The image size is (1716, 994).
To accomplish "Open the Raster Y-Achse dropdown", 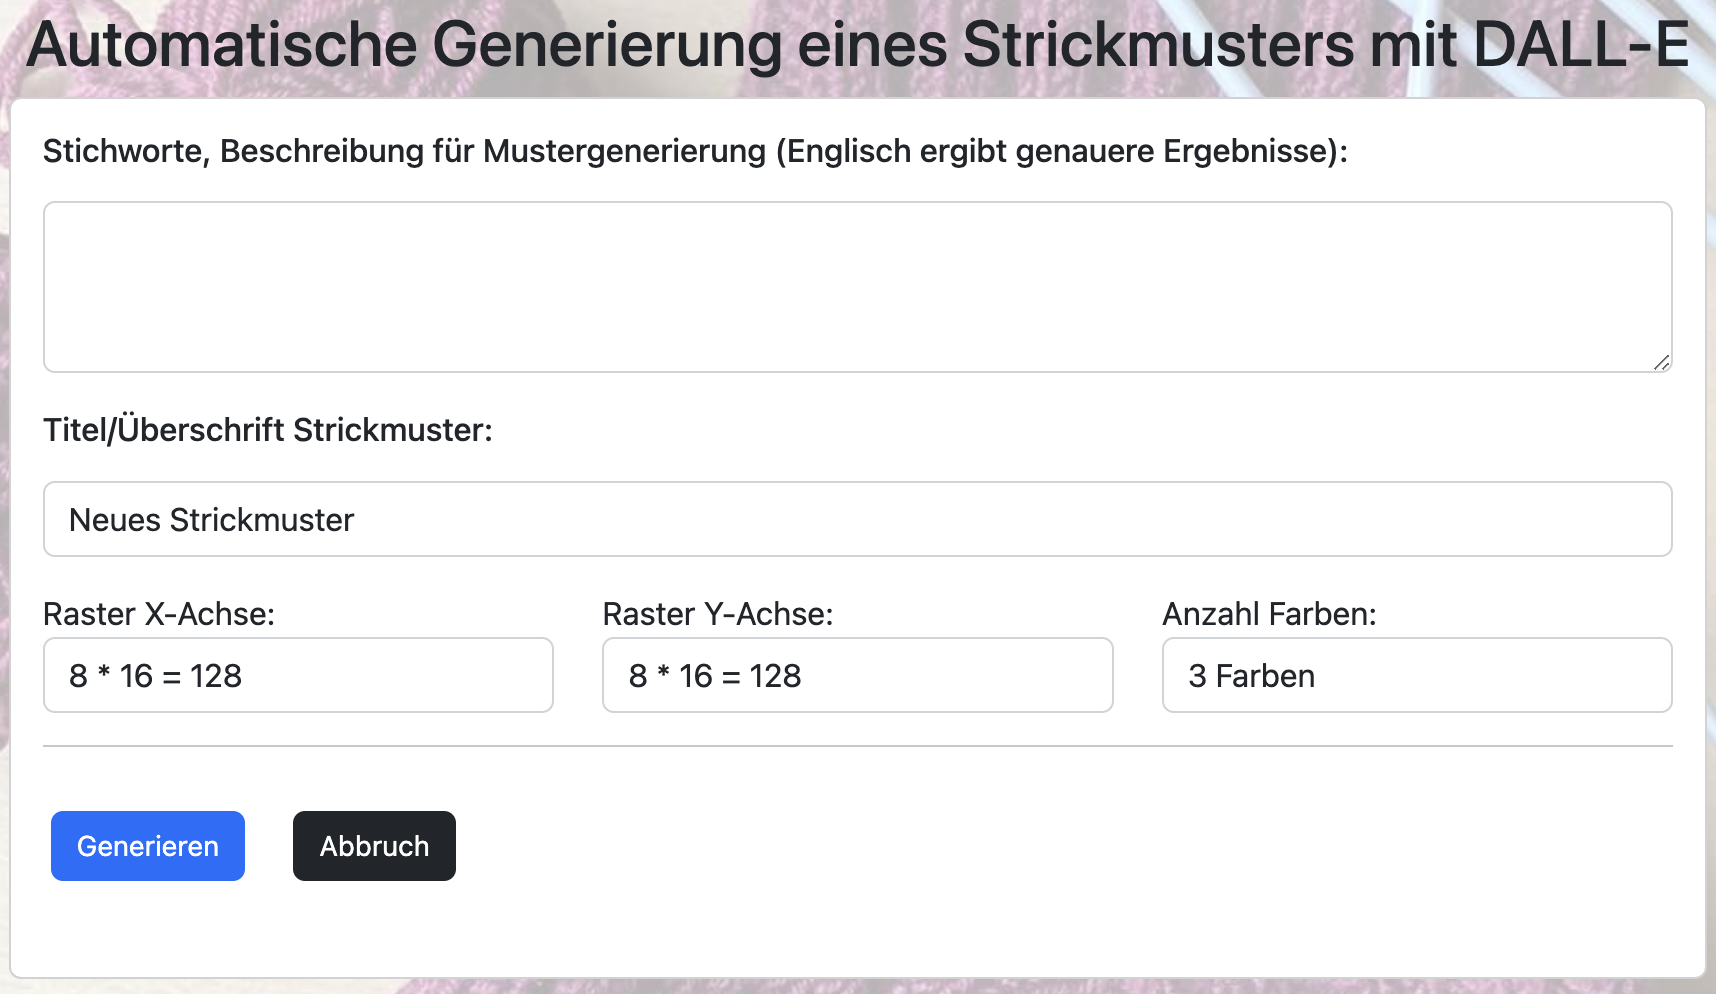I will (x=858, y=675).
